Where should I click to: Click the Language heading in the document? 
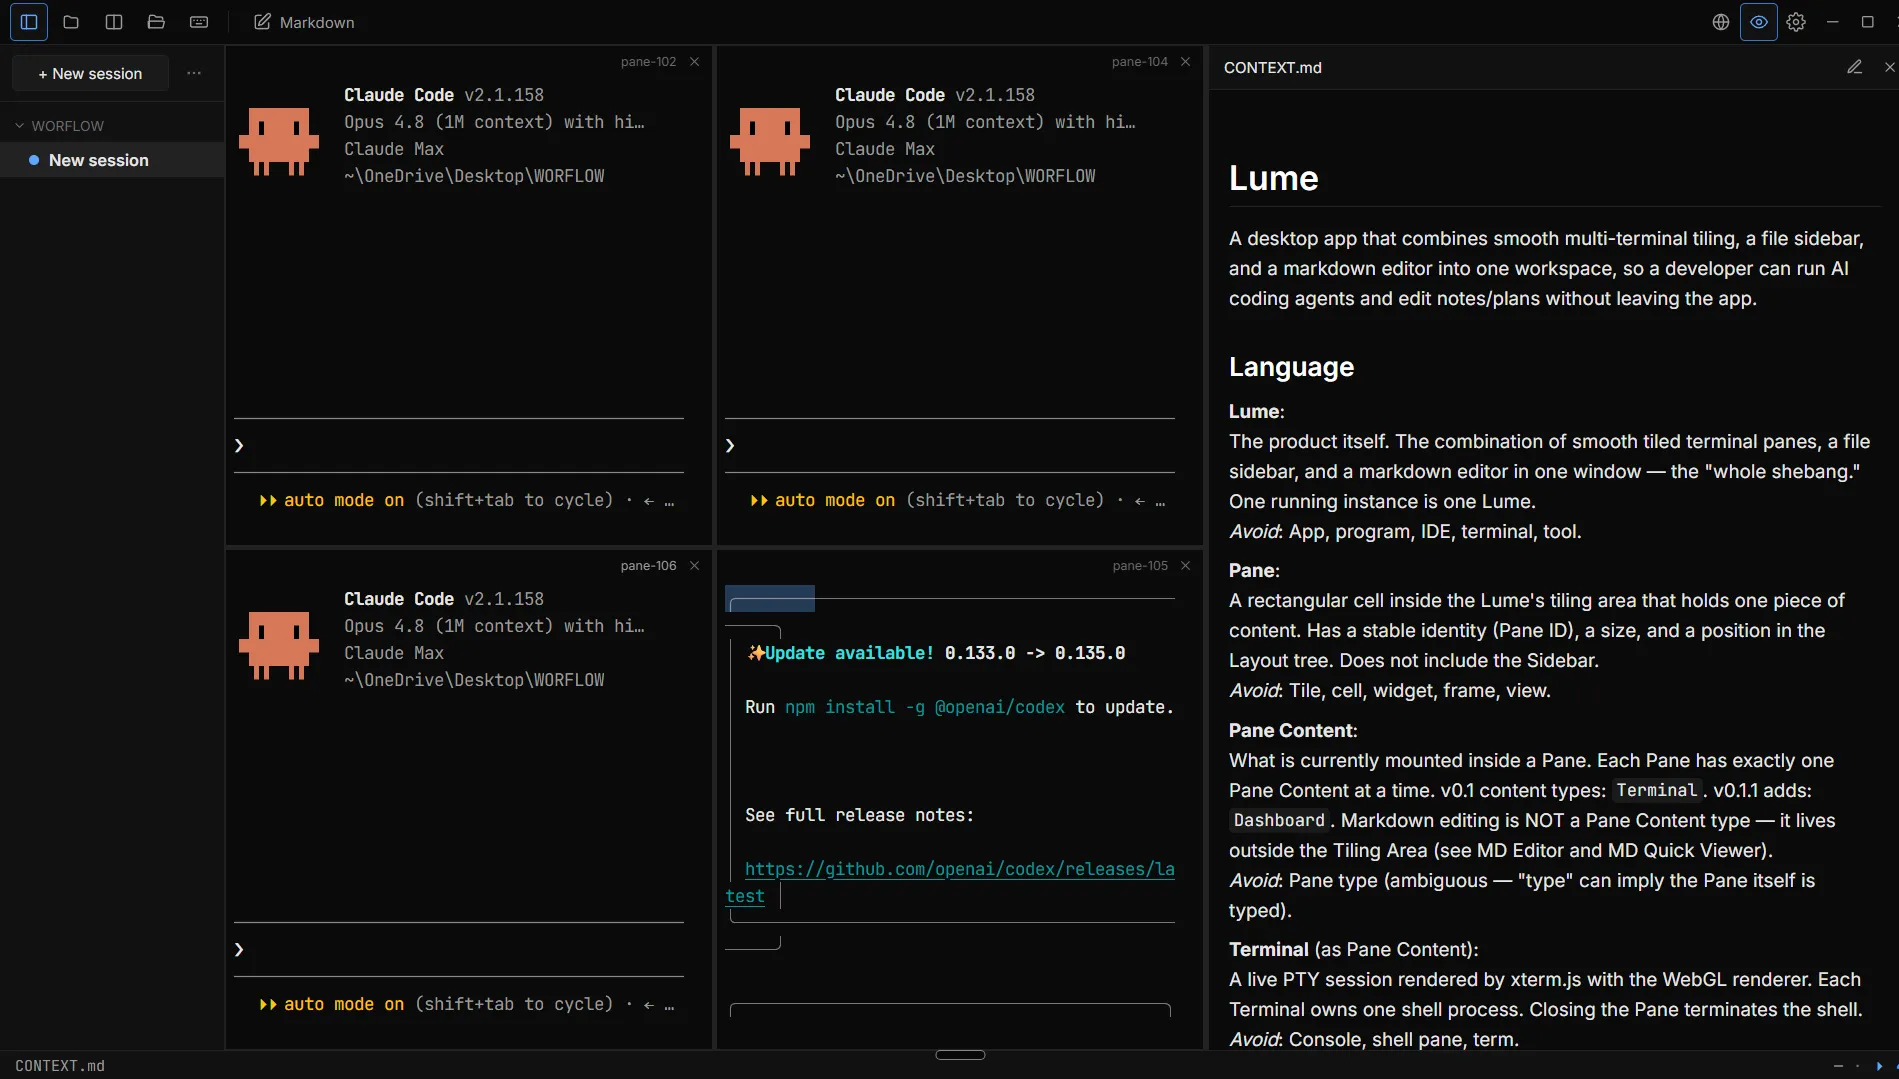pos(1291,367)
